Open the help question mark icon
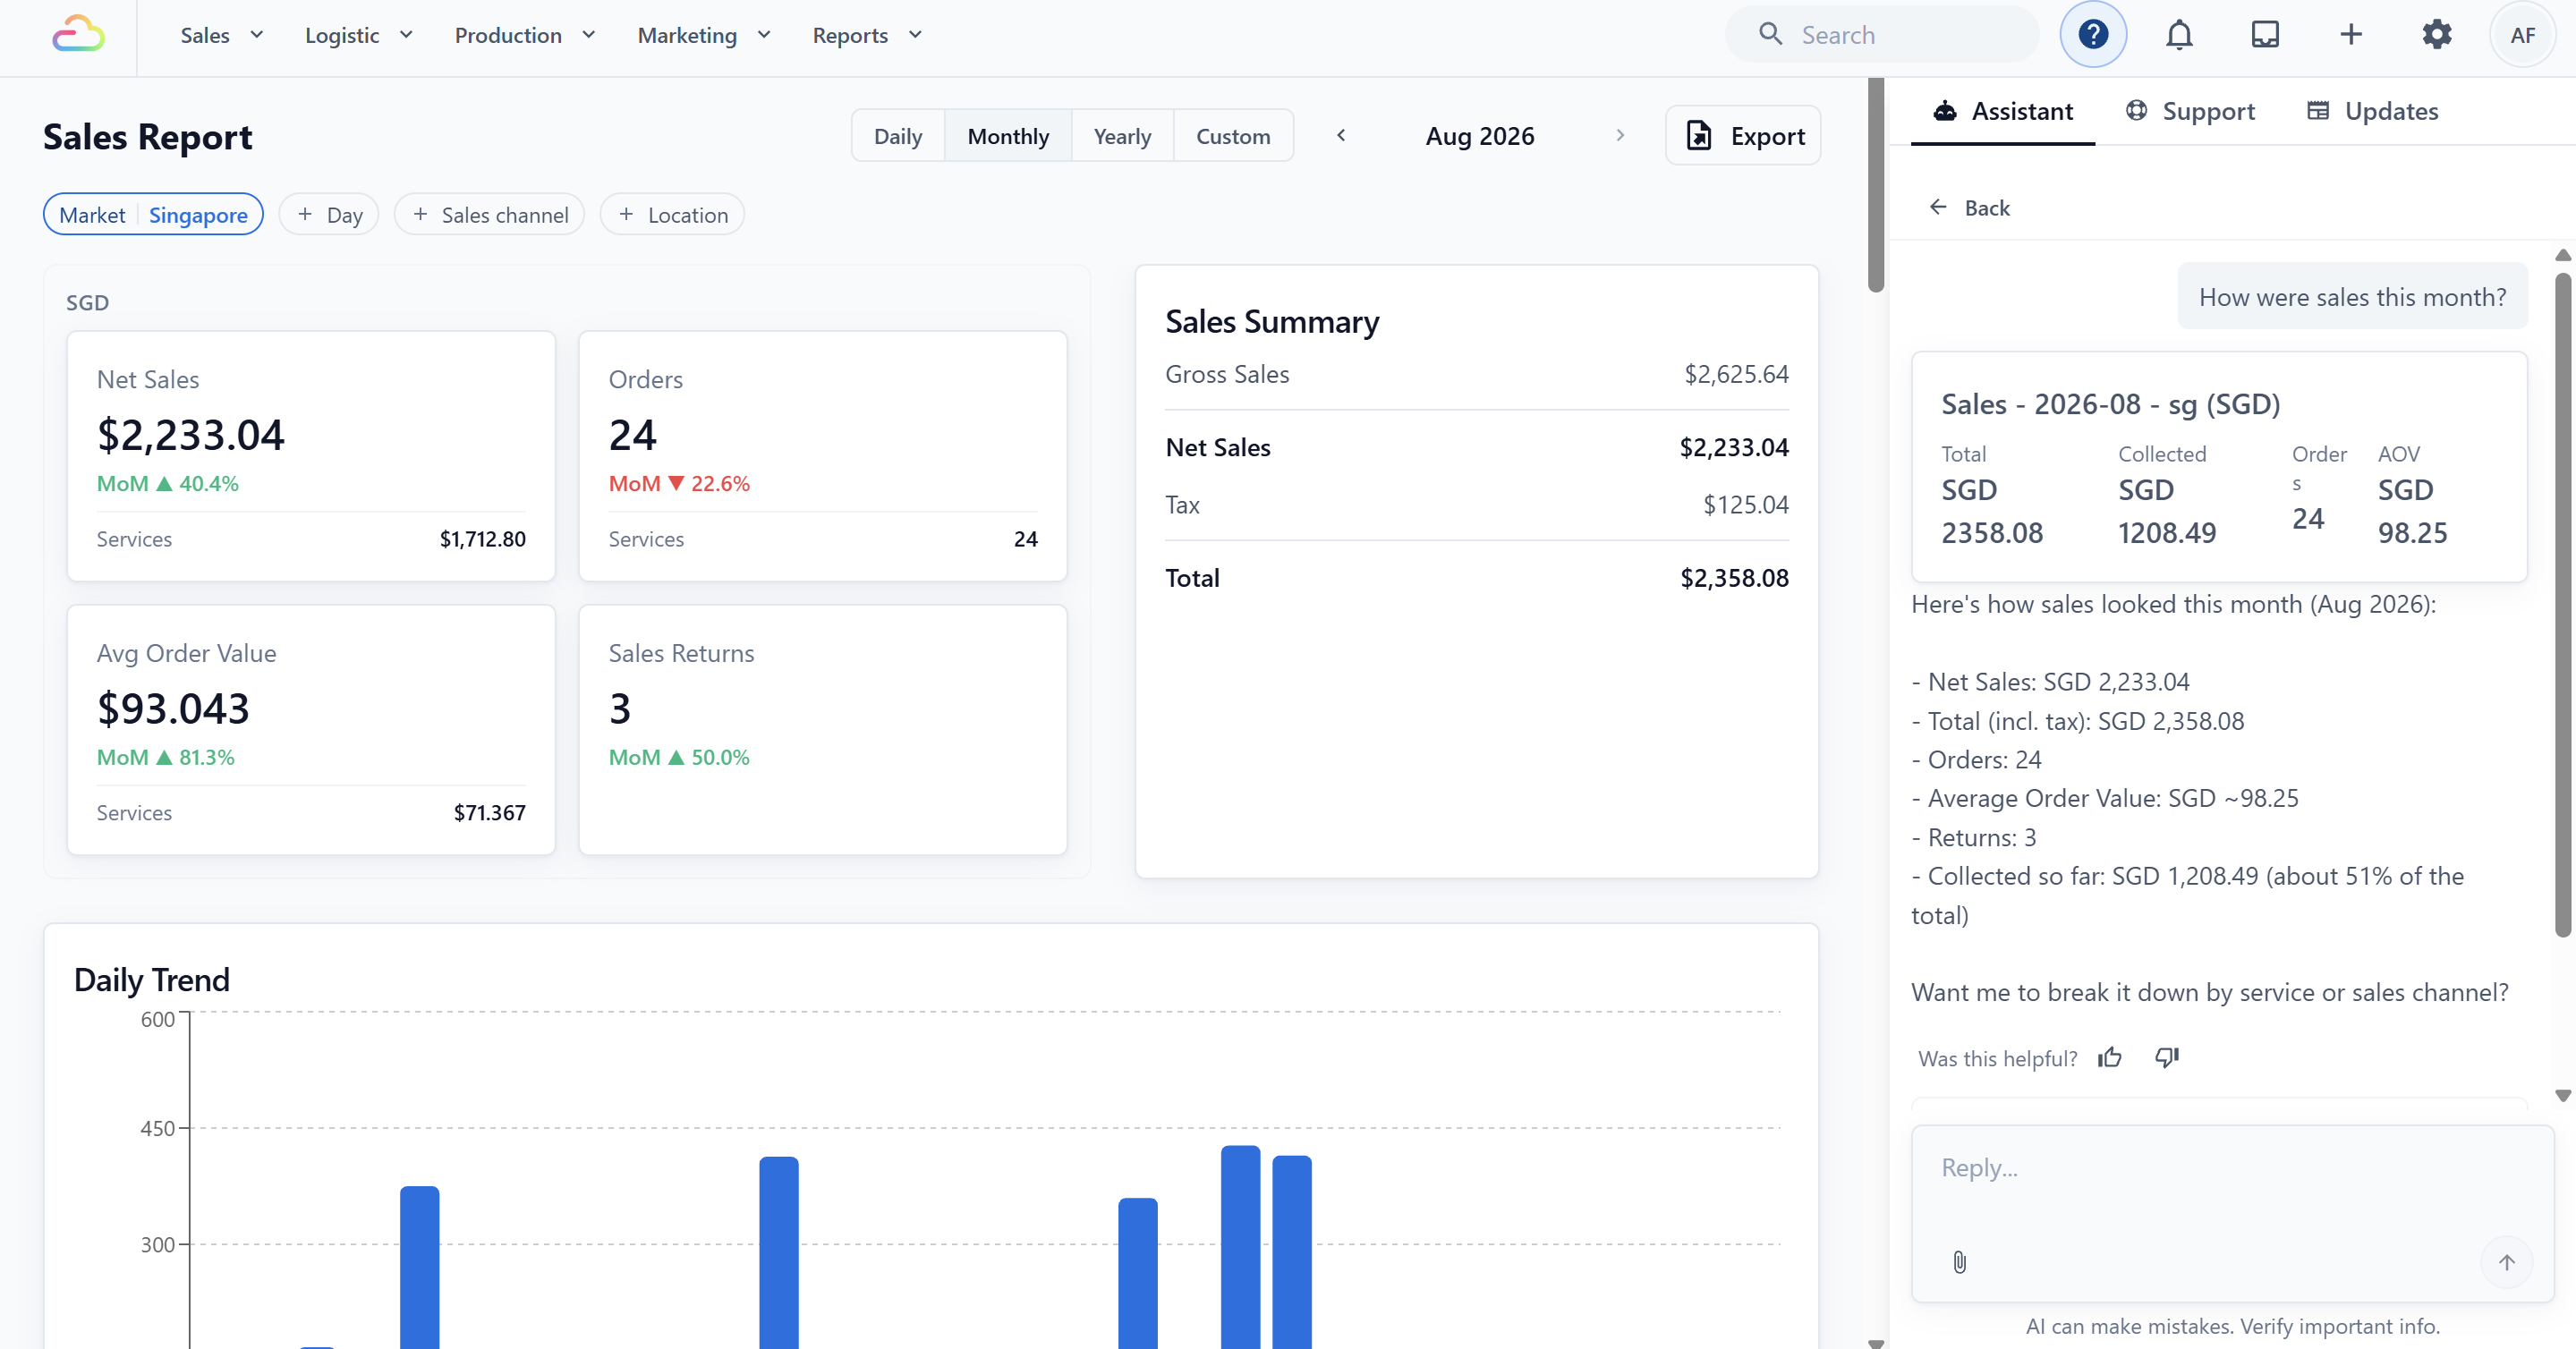Image resolution: width=2576 pixels, height=1349 pixels. [2093, 35]
